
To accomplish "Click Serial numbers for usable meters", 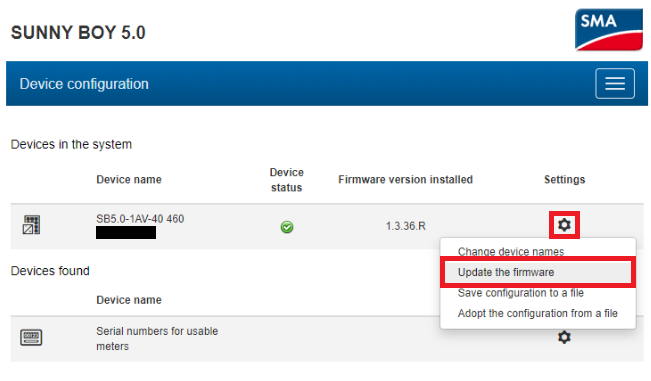I will click(157, 339).
